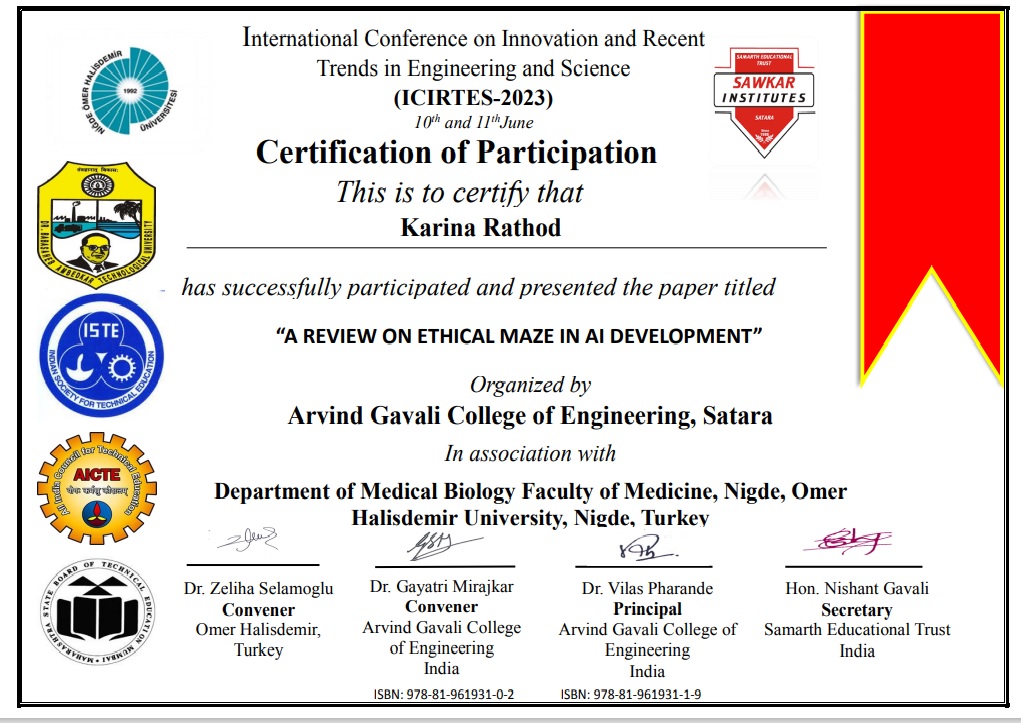
Task: Select the "Secretary" title
Action: click(857, 610)
